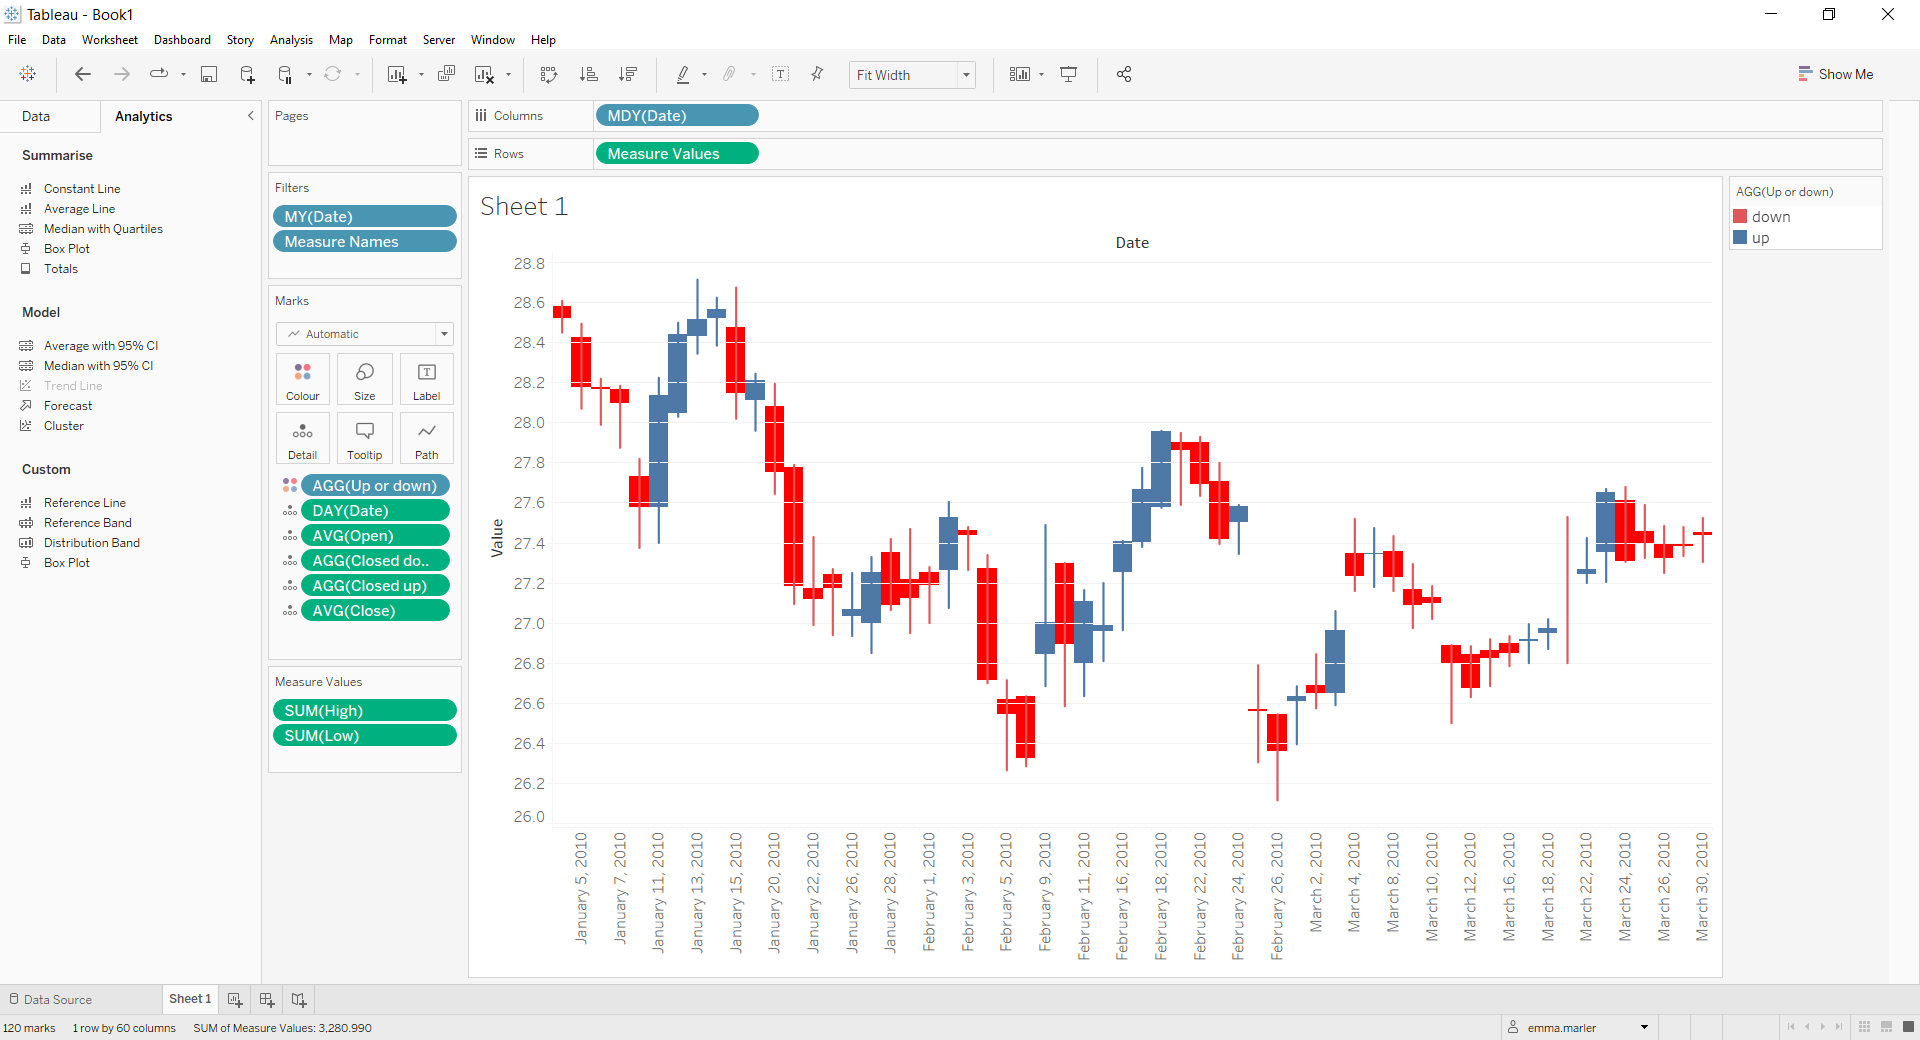This screenshot has width=1920, height=1040.
Task: Expand the marks type Automatic dropdown
Action: (x=443, y=333)
